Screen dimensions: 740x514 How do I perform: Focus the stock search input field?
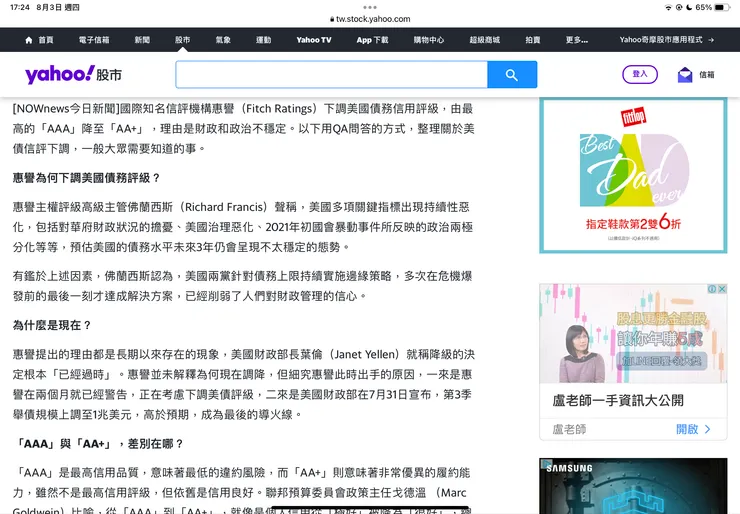coord(331,75)
